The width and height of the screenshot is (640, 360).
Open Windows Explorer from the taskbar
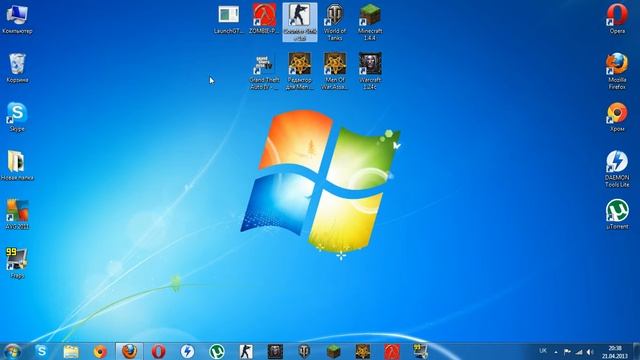pos(71,351)
